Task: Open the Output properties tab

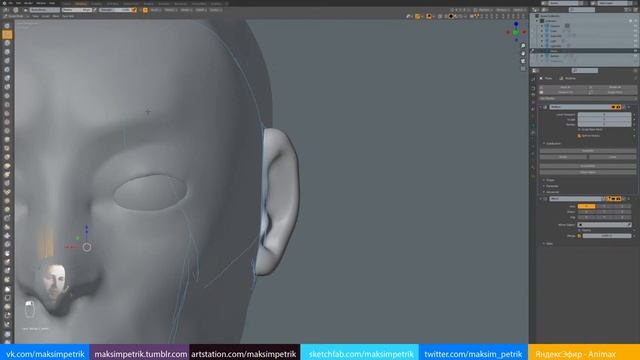Action: (x=533, y=95)
